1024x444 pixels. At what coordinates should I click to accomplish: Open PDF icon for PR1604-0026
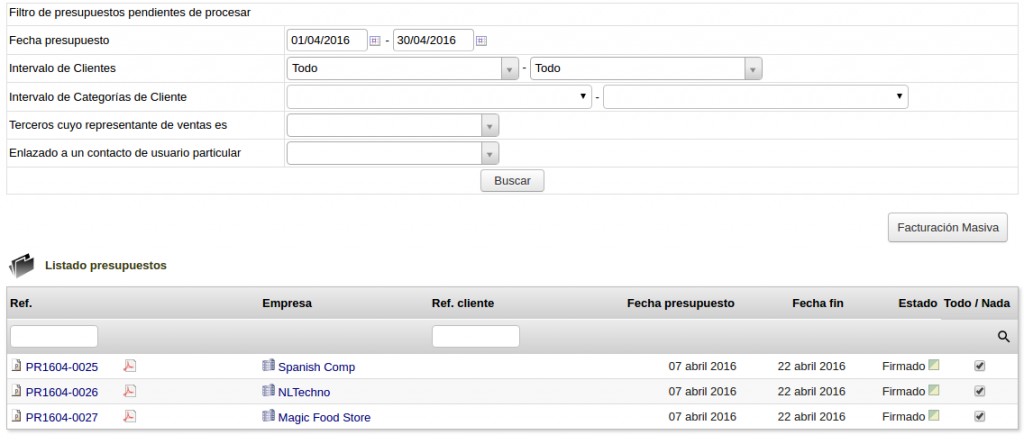coord(129,391)
